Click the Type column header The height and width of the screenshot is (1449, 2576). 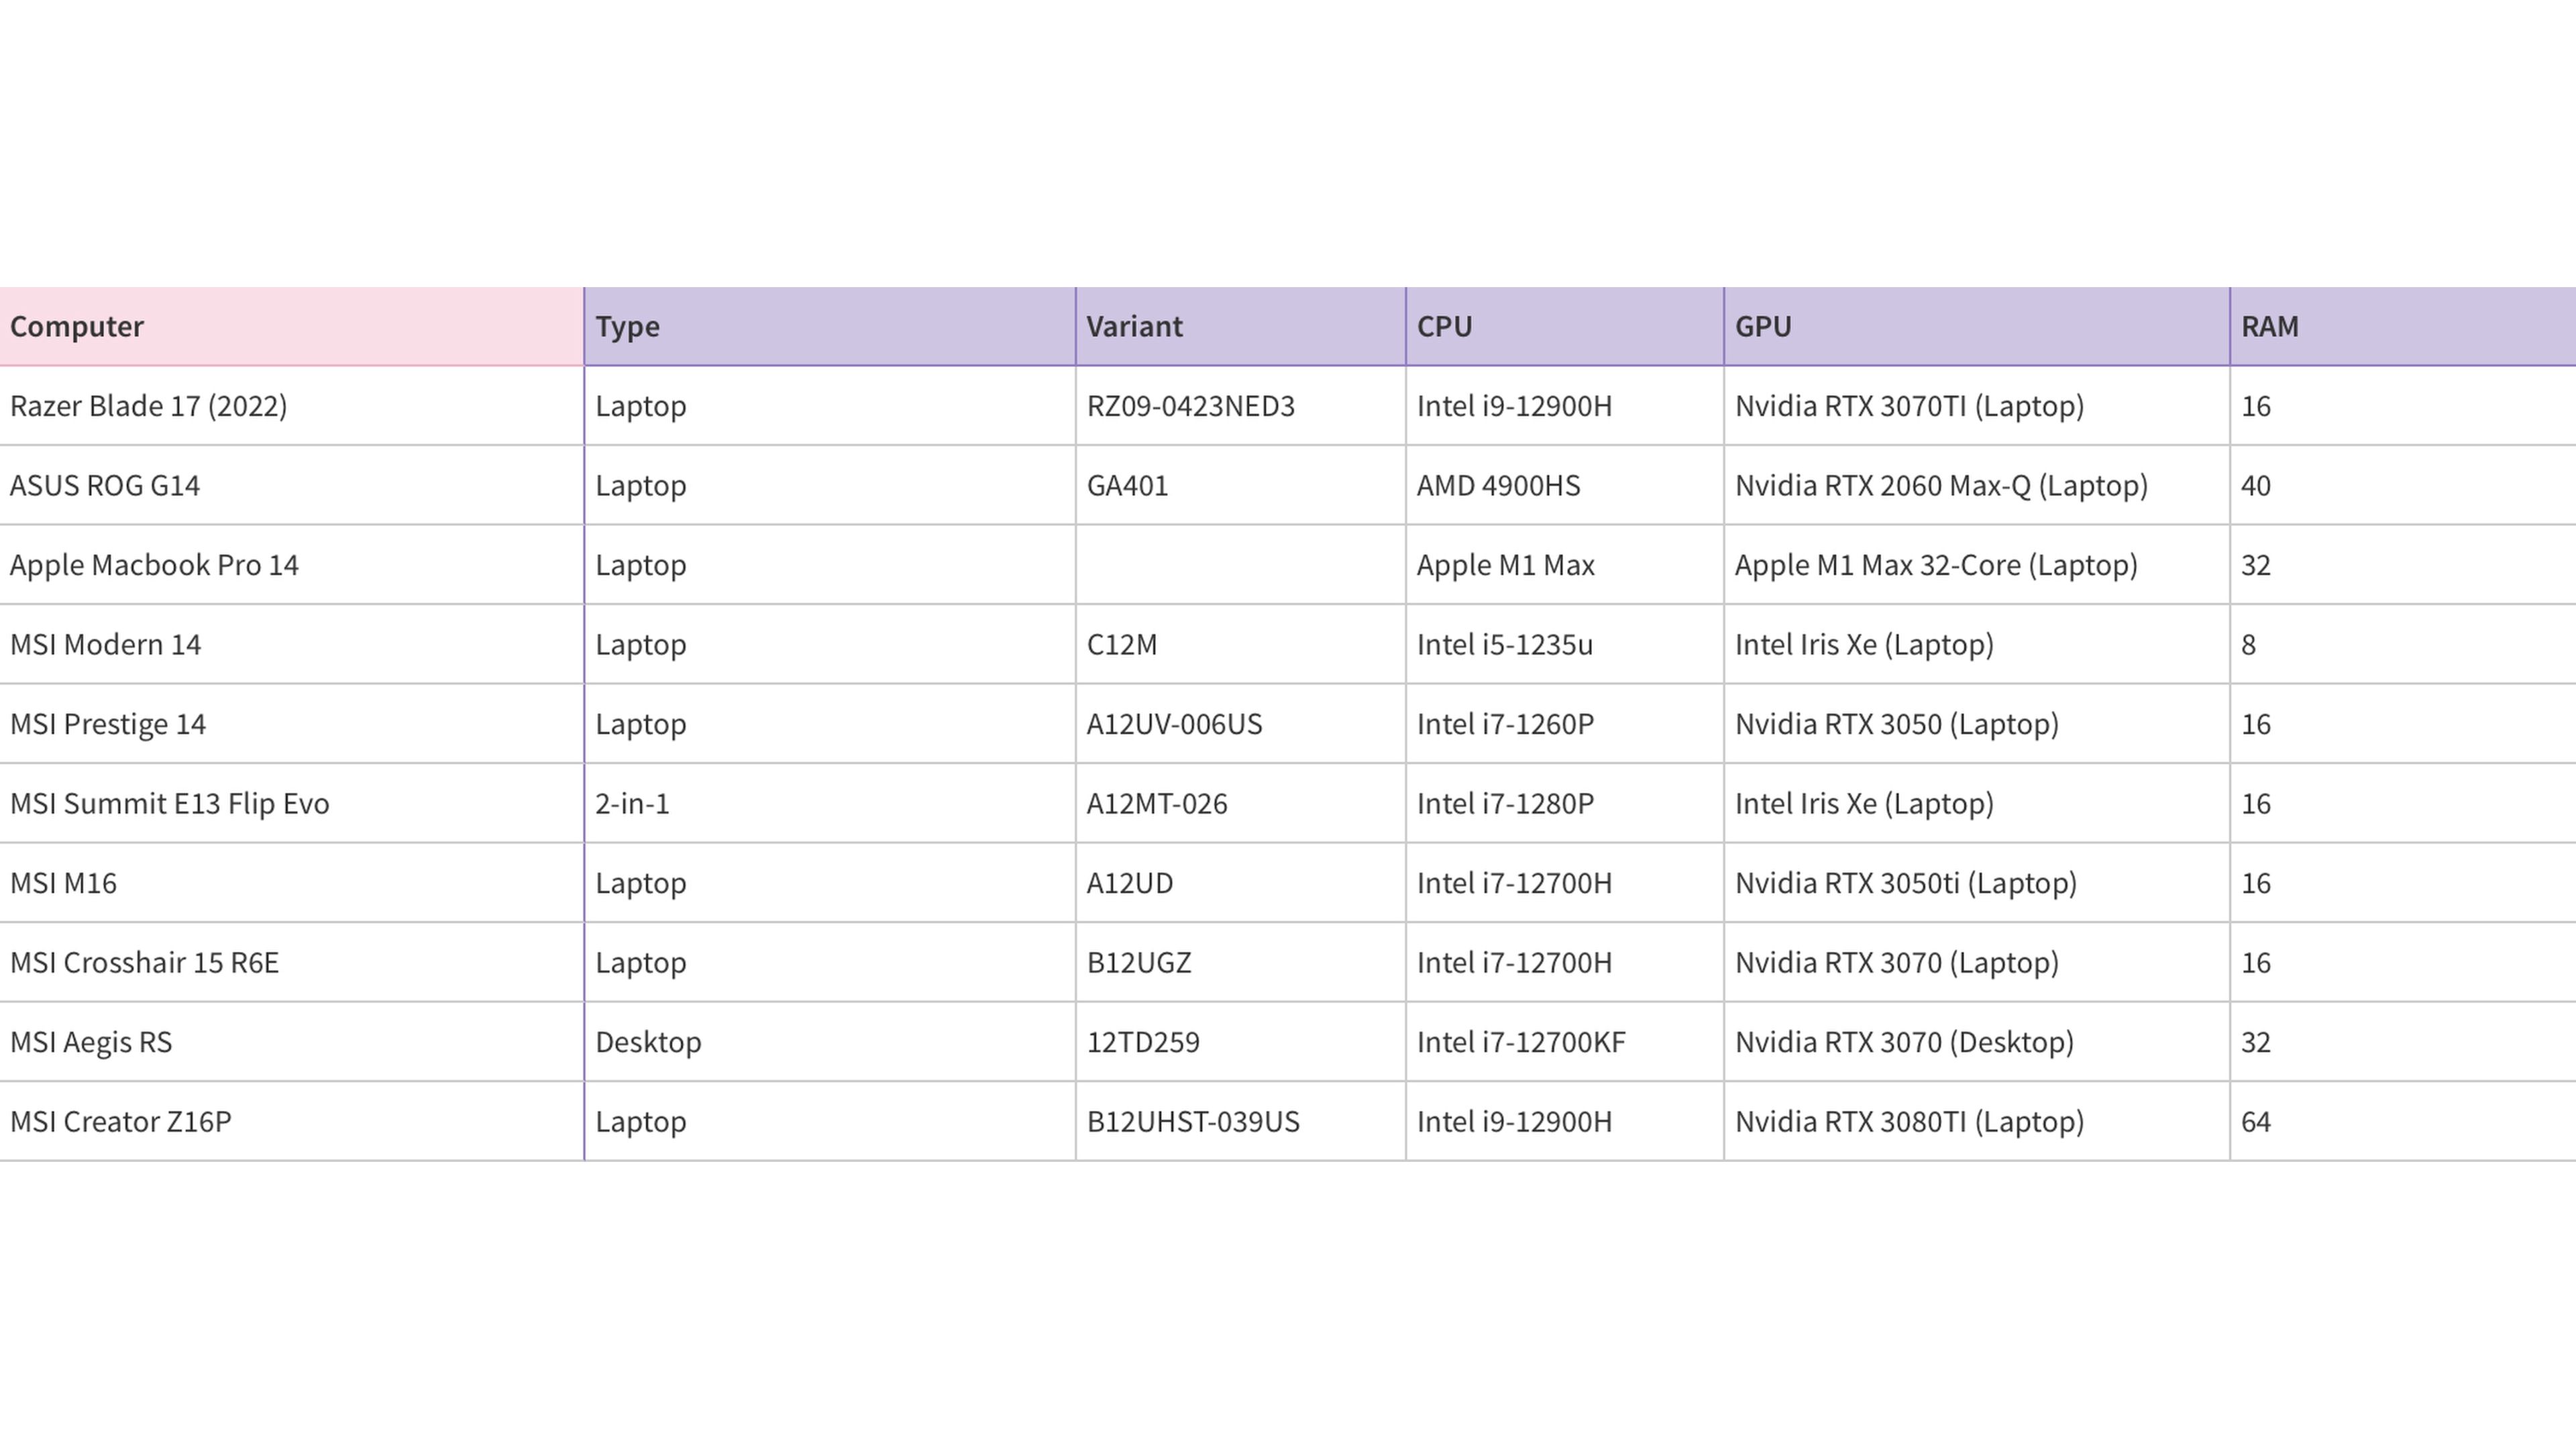click(x=830, y=326)
